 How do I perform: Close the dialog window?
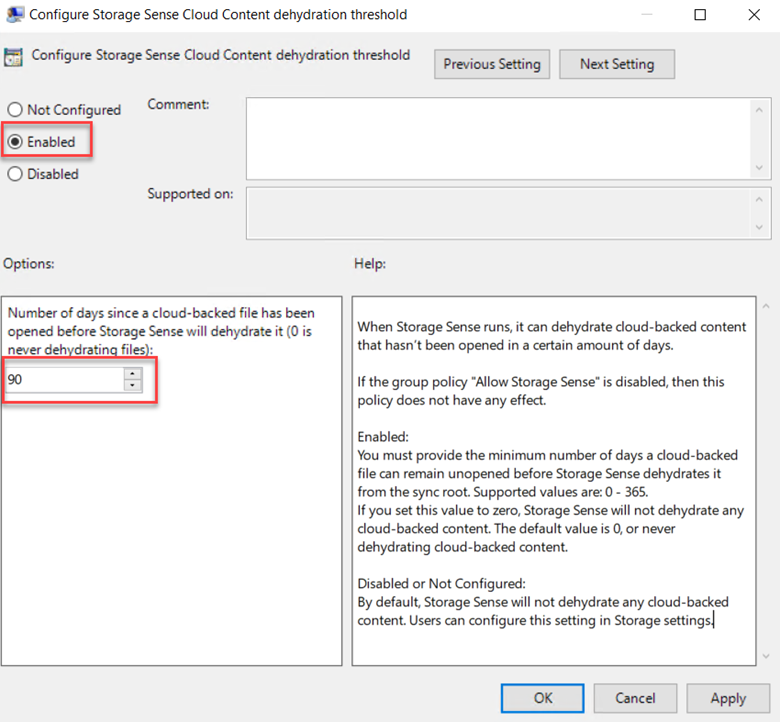(x=754, y=15)
